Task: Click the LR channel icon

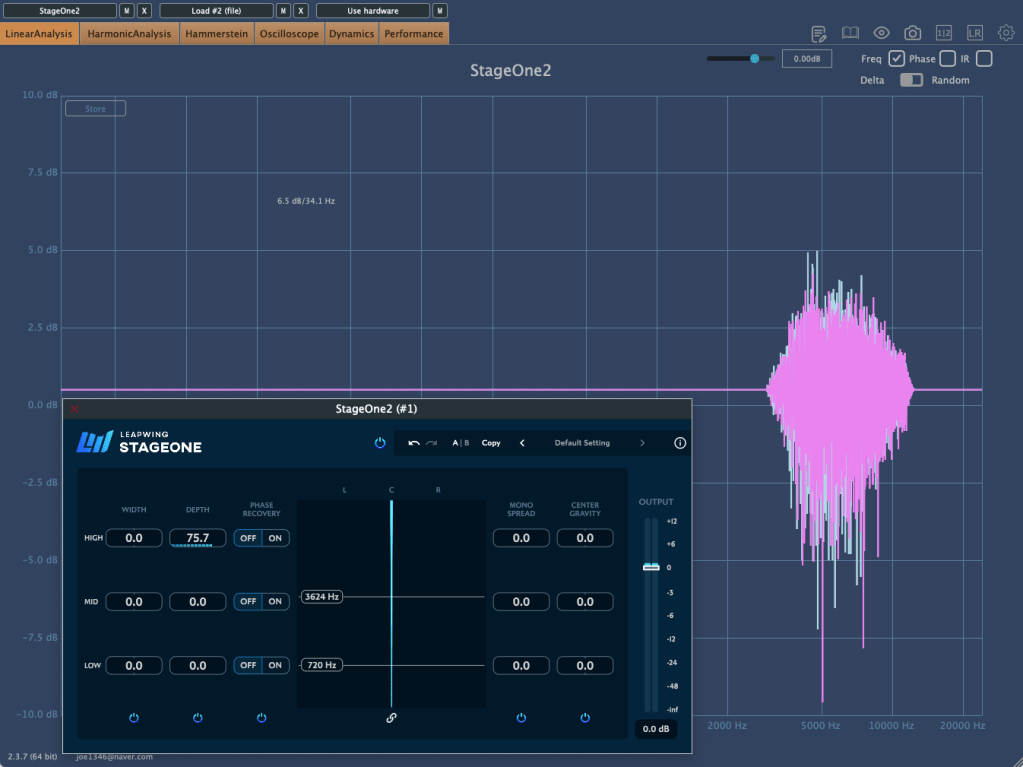Action: coord(975,33)
